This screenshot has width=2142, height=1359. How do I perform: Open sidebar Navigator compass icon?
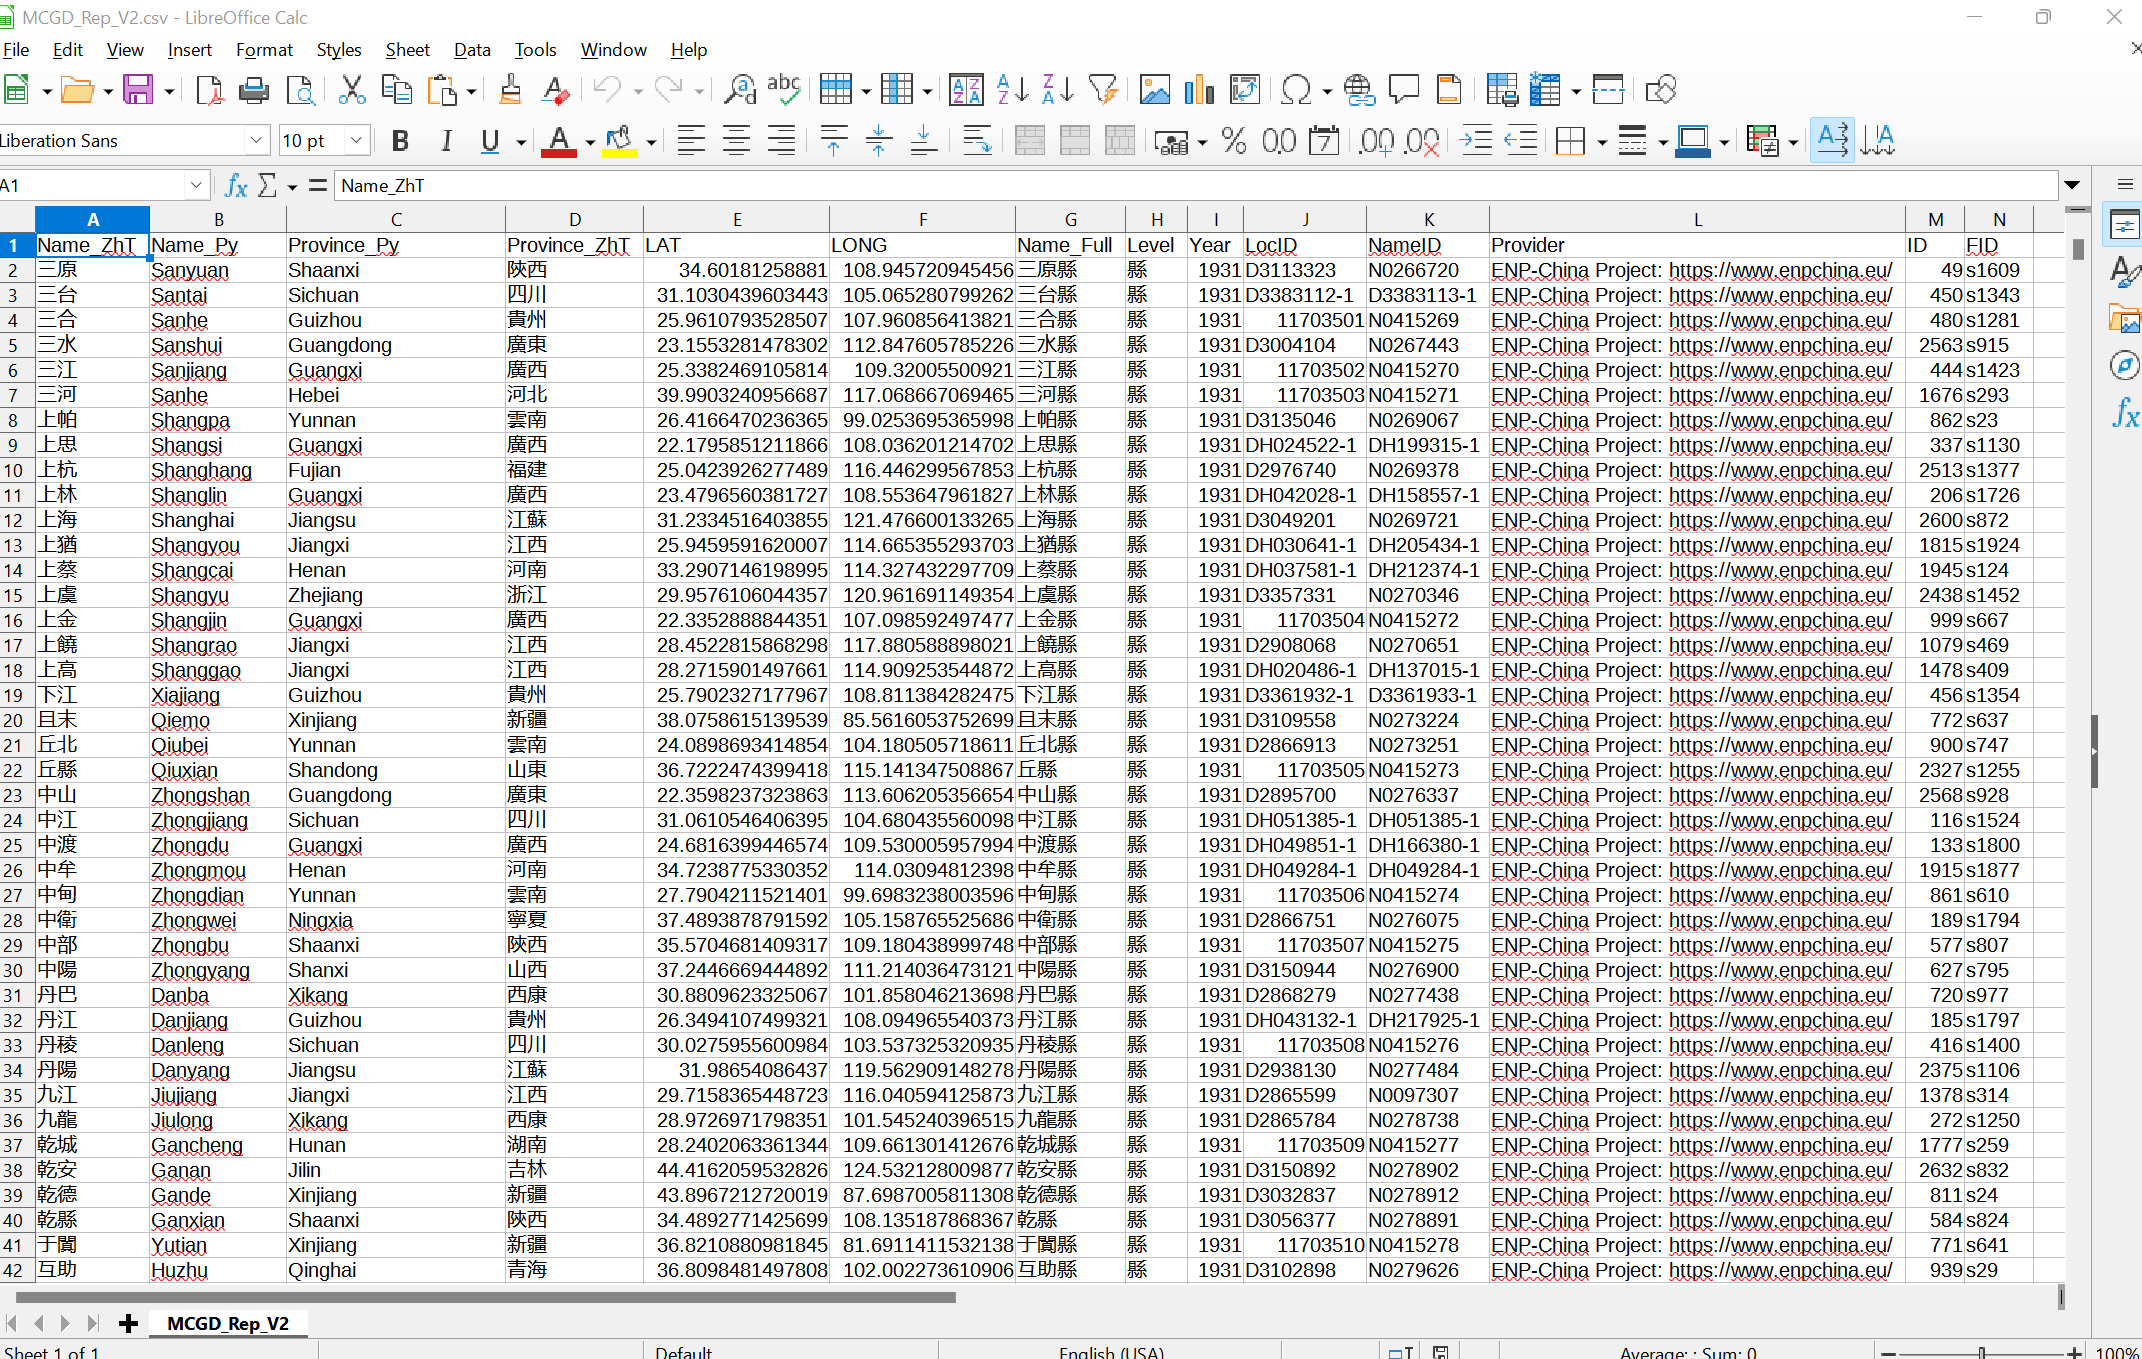pos(2124,366)
